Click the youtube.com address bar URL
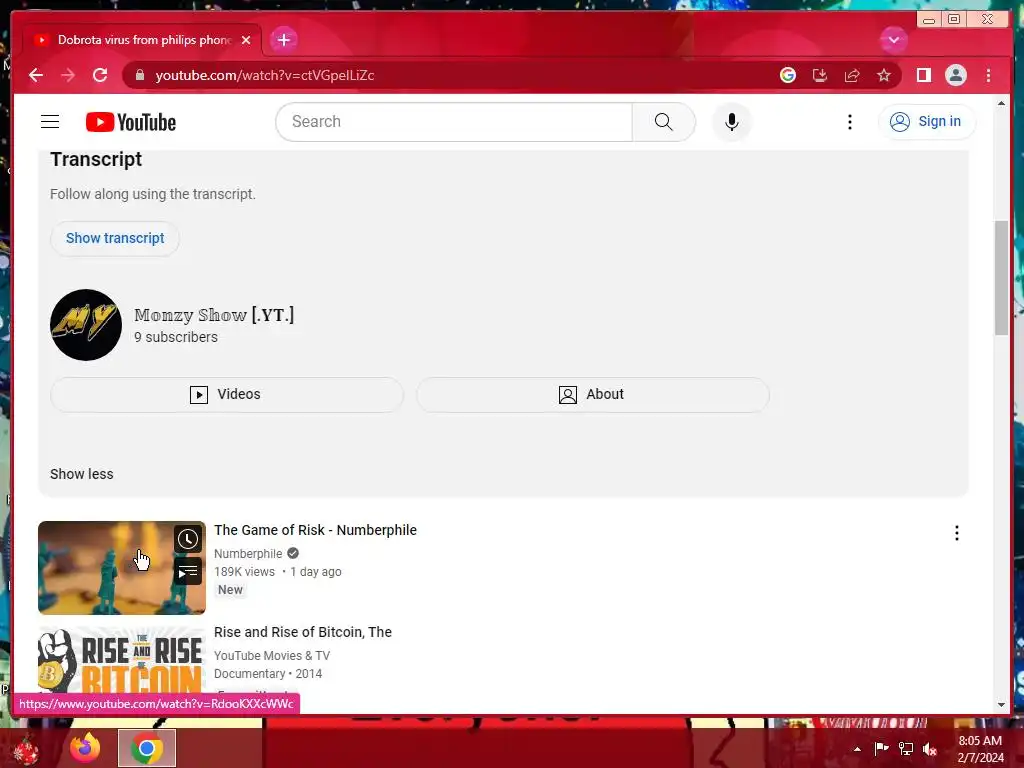 (x=264, y=75)
